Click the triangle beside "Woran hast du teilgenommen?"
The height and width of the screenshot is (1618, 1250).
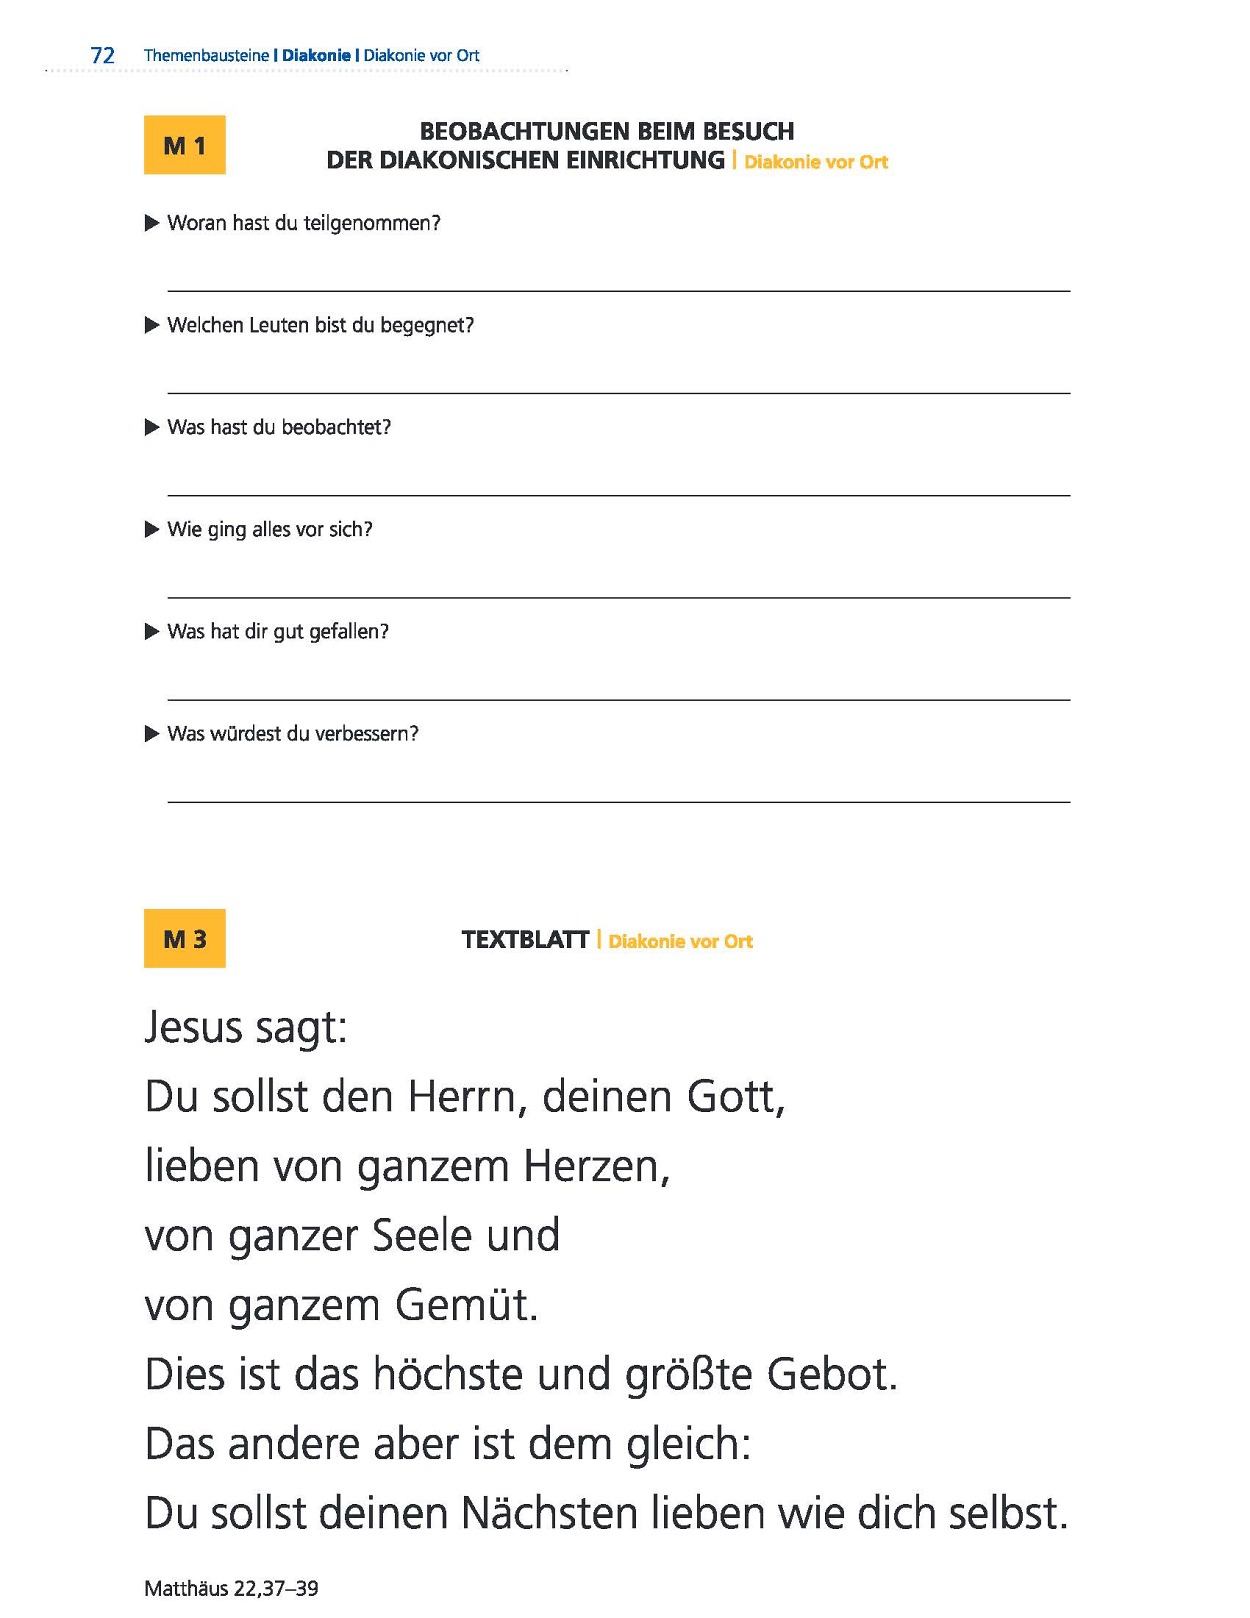point(152,223)
